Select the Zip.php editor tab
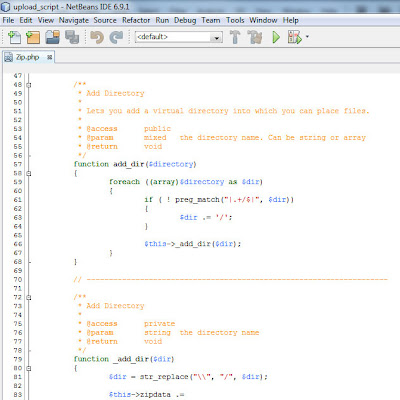Viewport: 400px width, 400px height. [28, 57]
